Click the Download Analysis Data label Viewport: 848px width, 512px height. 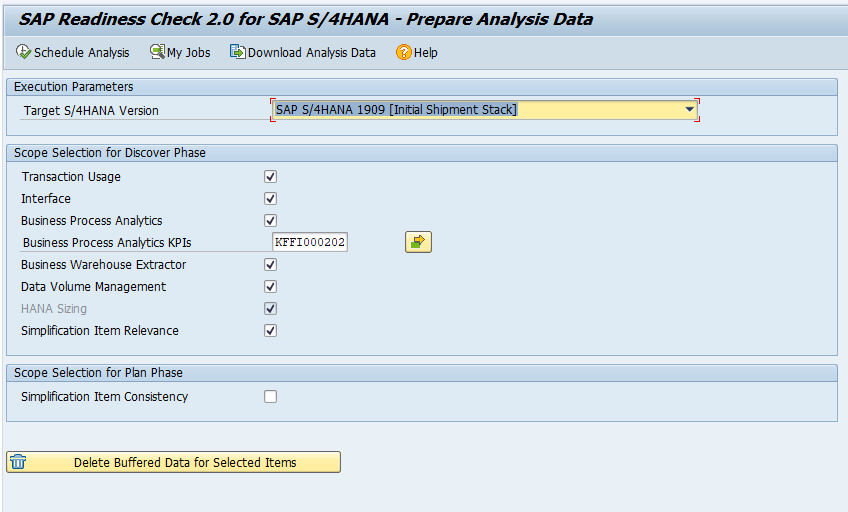point(312,52)
